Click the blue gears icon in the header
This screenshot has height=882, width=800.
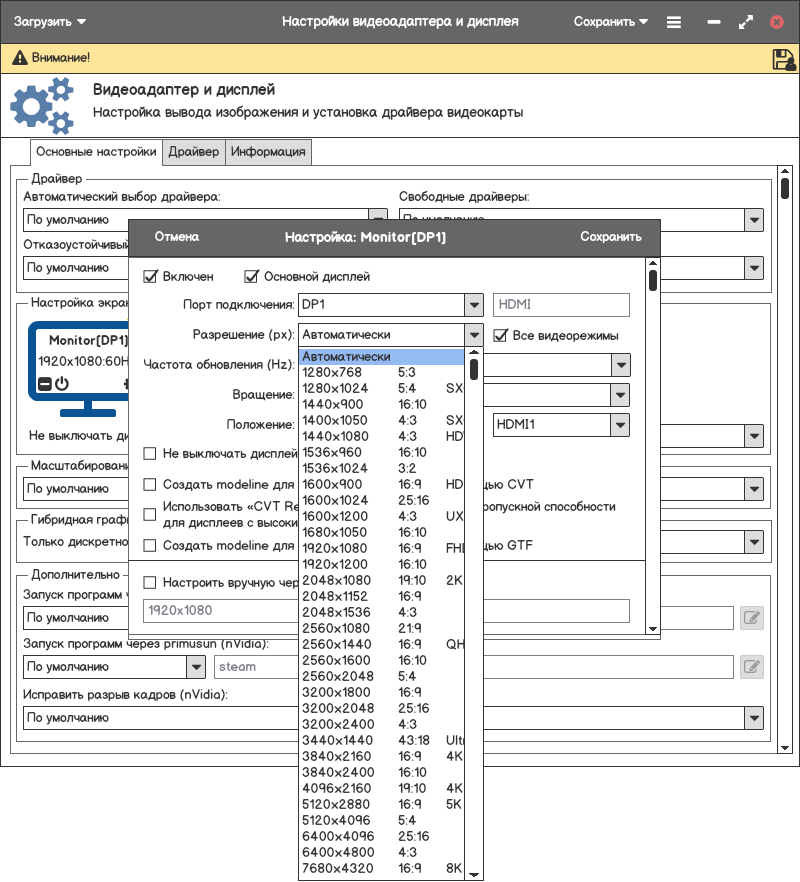point(42,107)
